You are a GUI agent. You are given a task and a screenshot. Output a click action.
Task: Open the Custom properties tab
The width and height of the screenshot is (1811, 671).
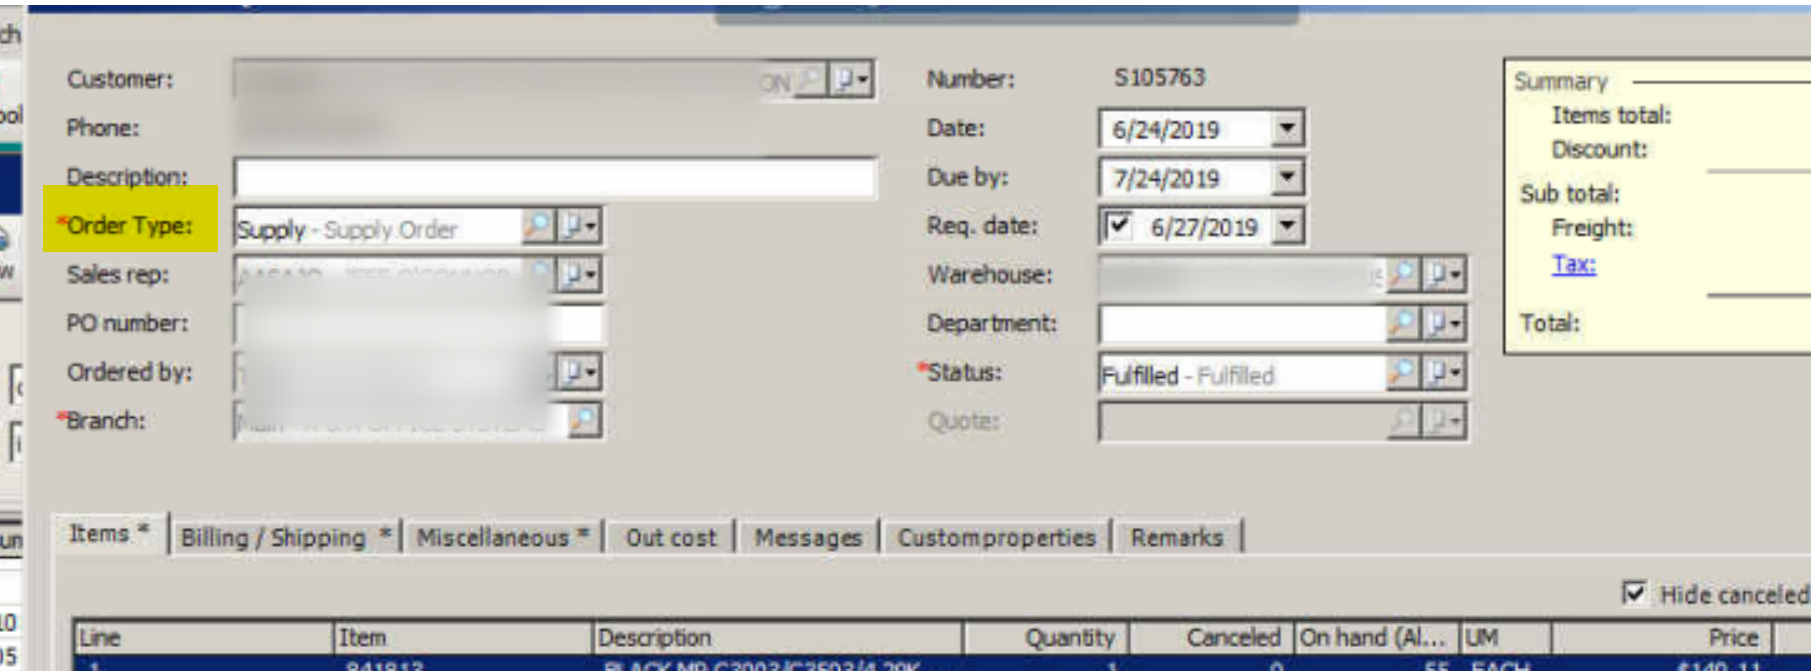(996, 537)
